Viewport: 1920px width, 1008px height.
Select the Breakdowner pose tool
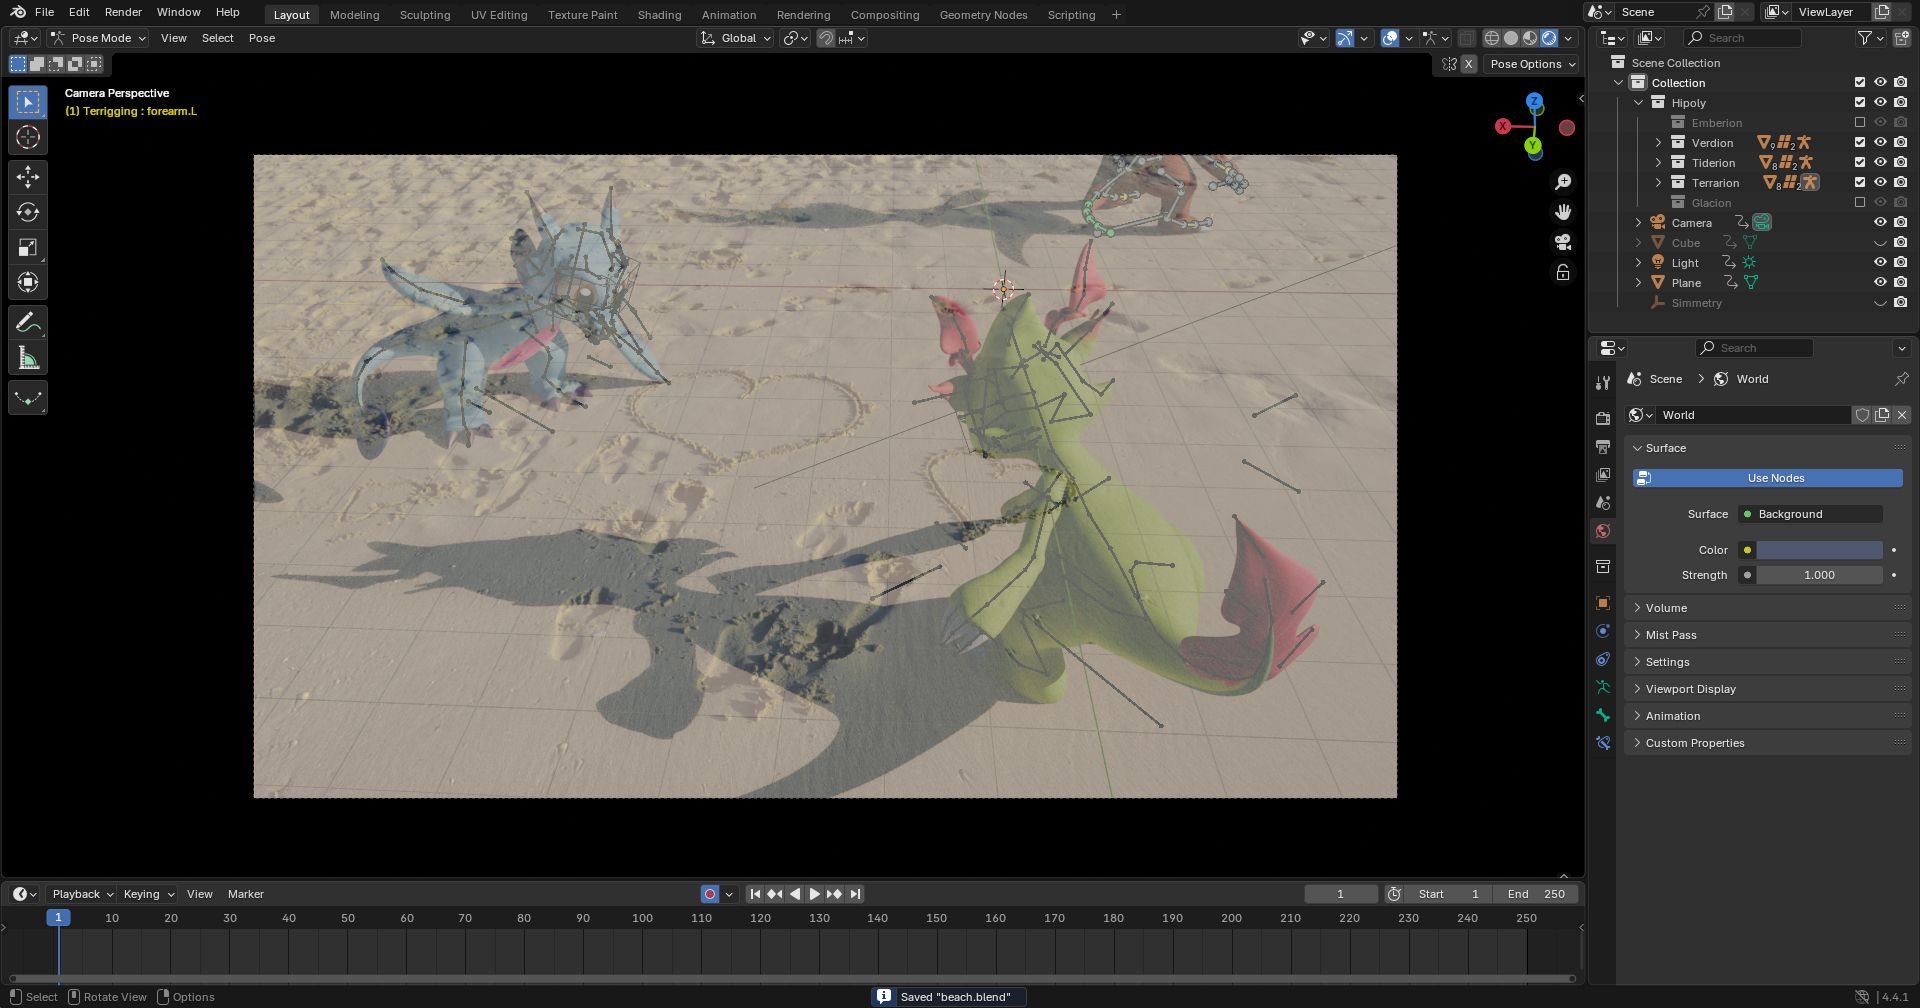coord(28,397)
